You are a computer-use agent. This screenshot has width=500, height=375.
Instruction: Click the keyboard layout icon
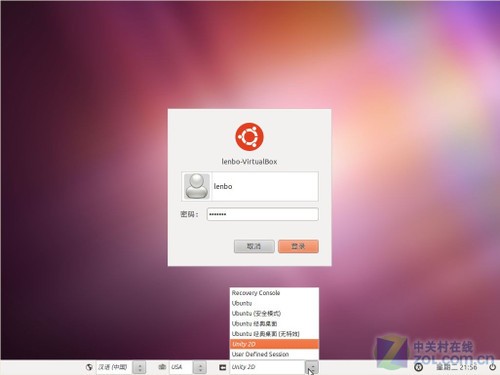tap(162, 367)
